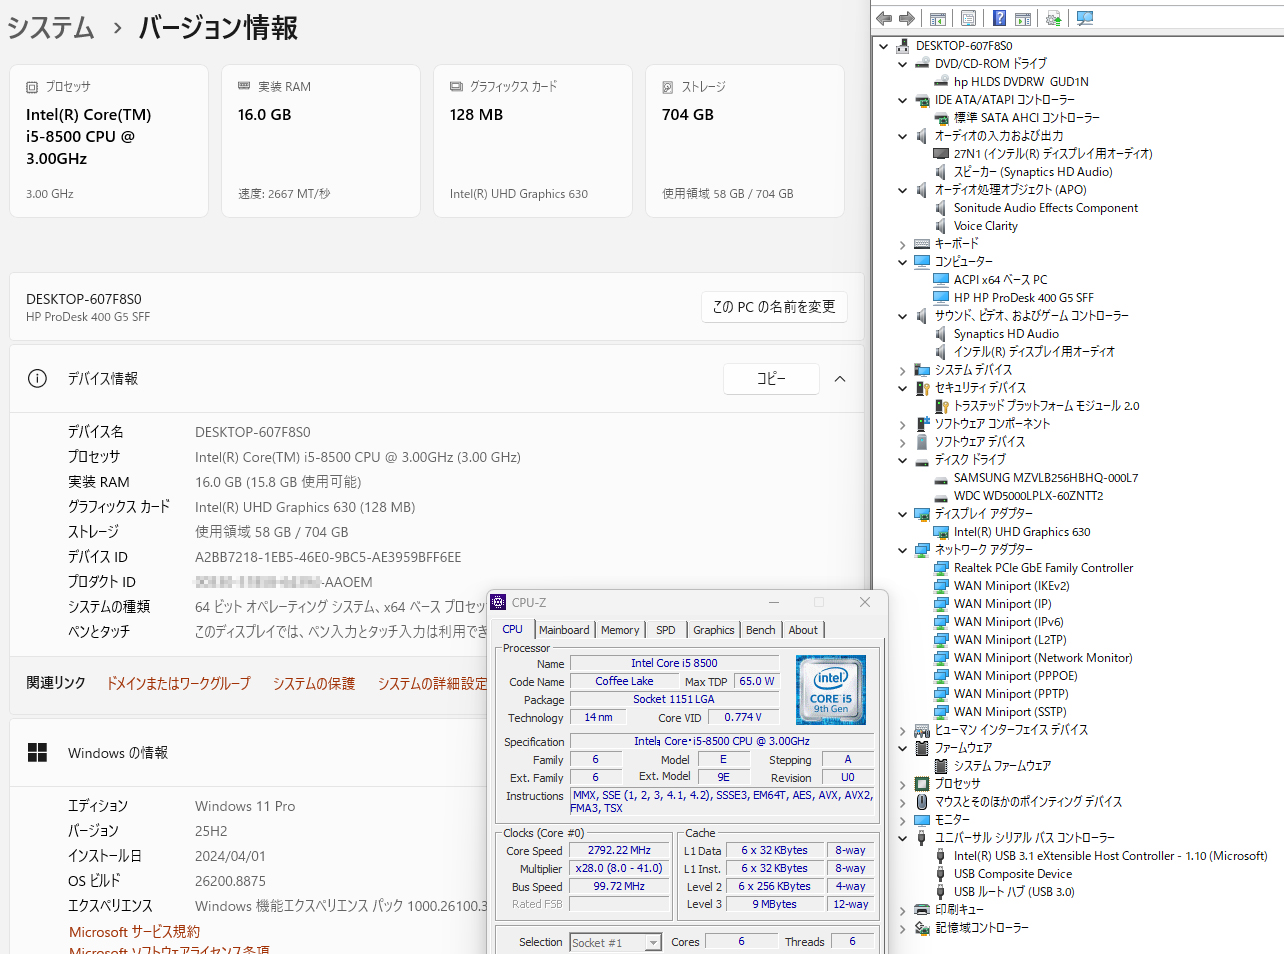Click the システム ファームウェア device icon
Image resolution: width=1284 pixels, height=954 pixels.
click(x=941, y=766)
